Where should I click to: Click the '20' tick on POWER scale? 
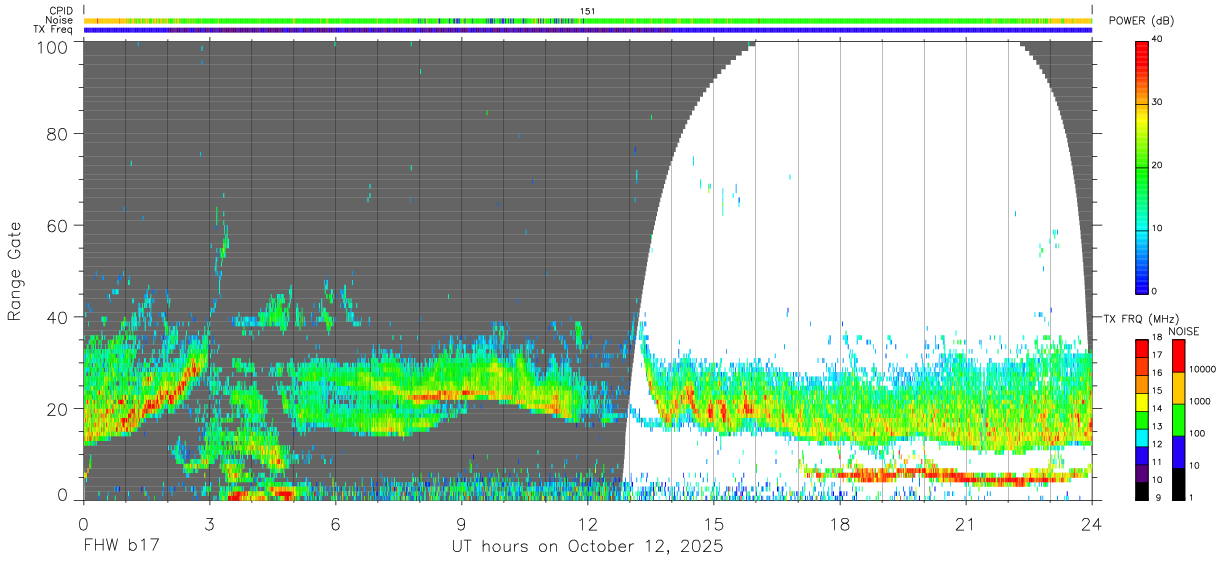pyautogui.click(x=1158, y=166)
